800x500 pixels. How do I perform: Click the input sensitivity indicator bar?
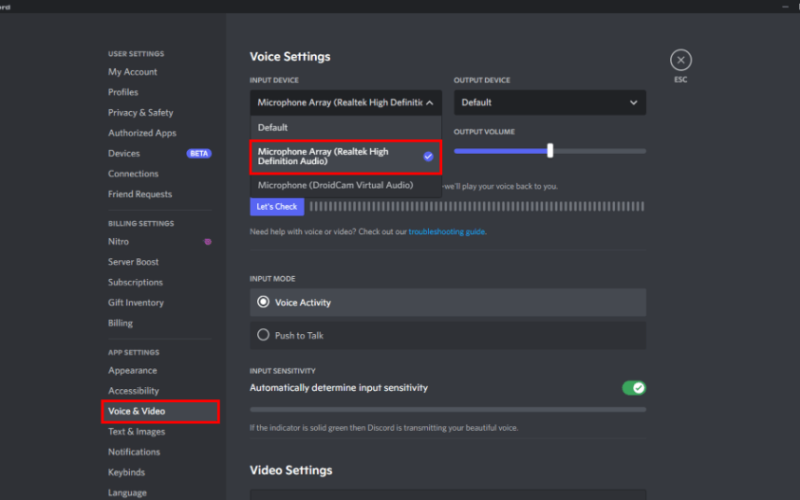click(x=448, y=409)
